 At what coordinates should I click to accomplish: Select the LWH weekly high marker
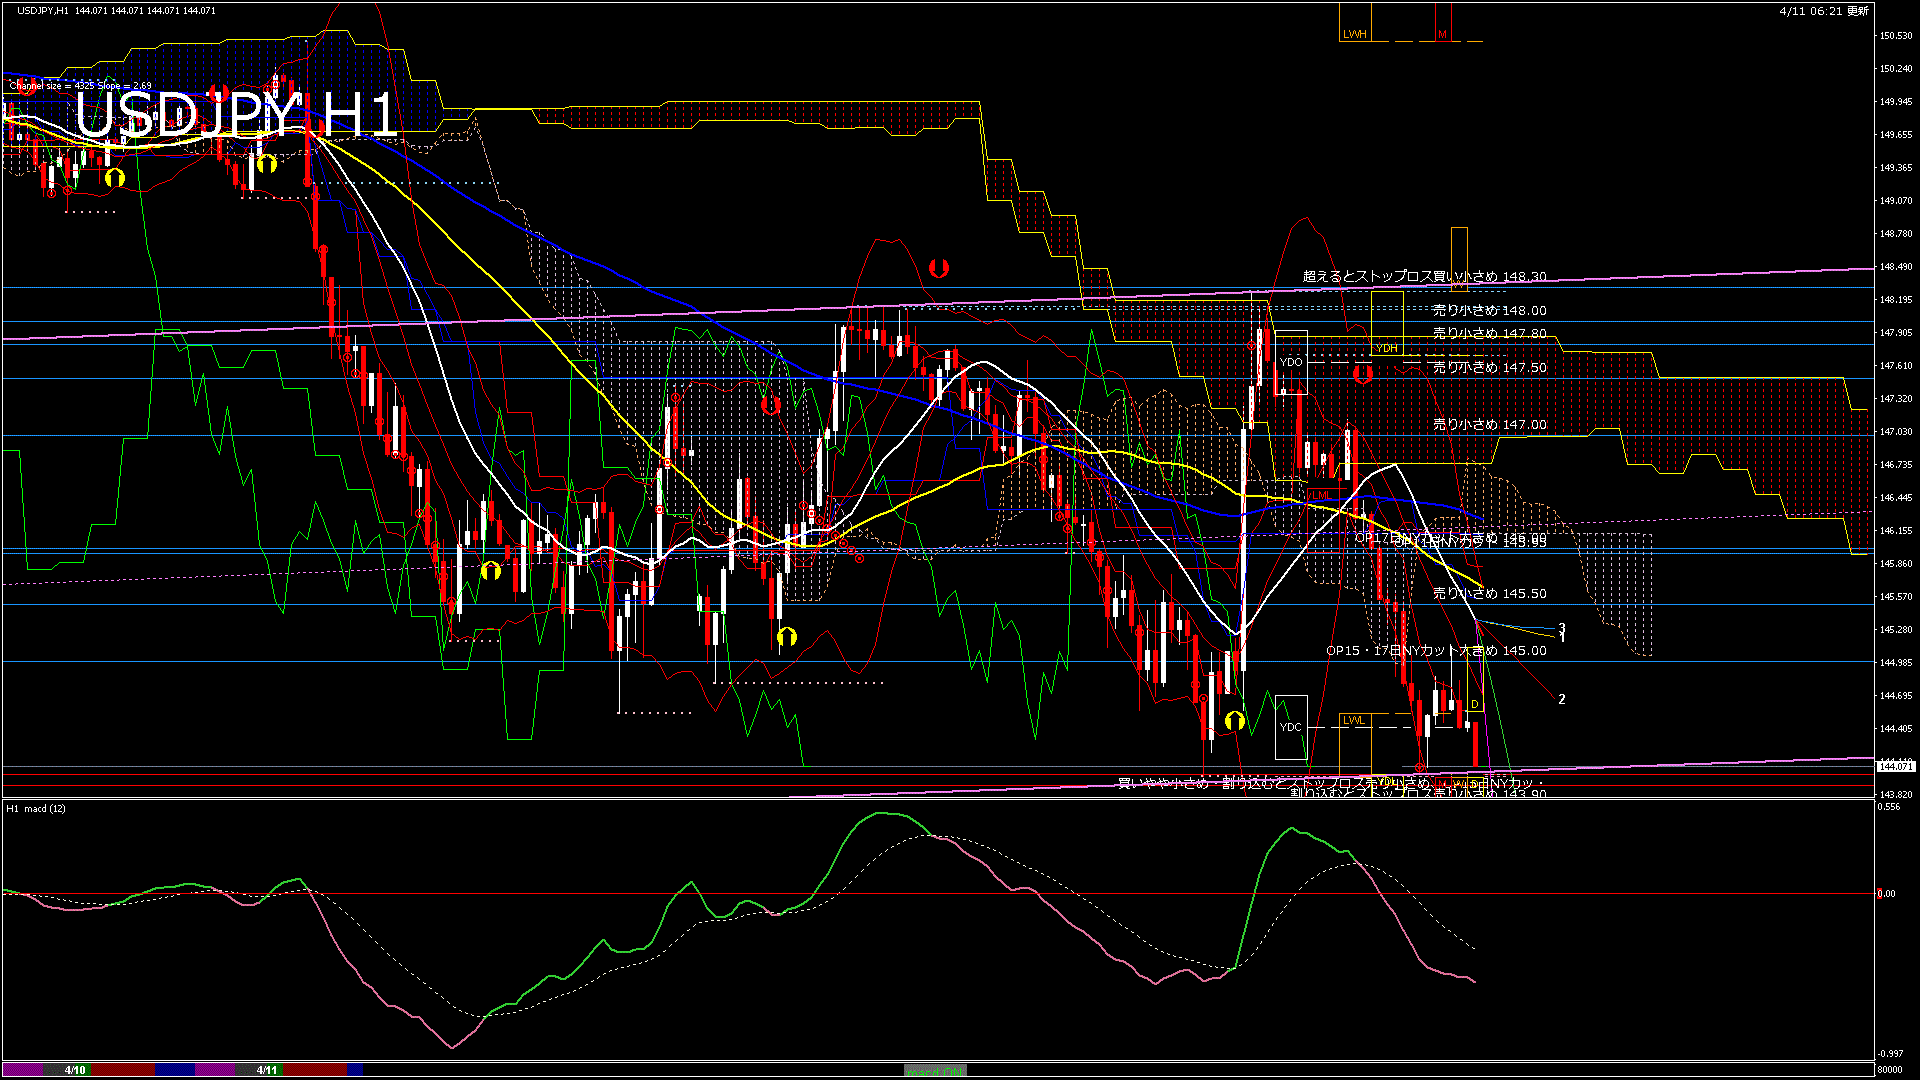[x=1354, y=34]
